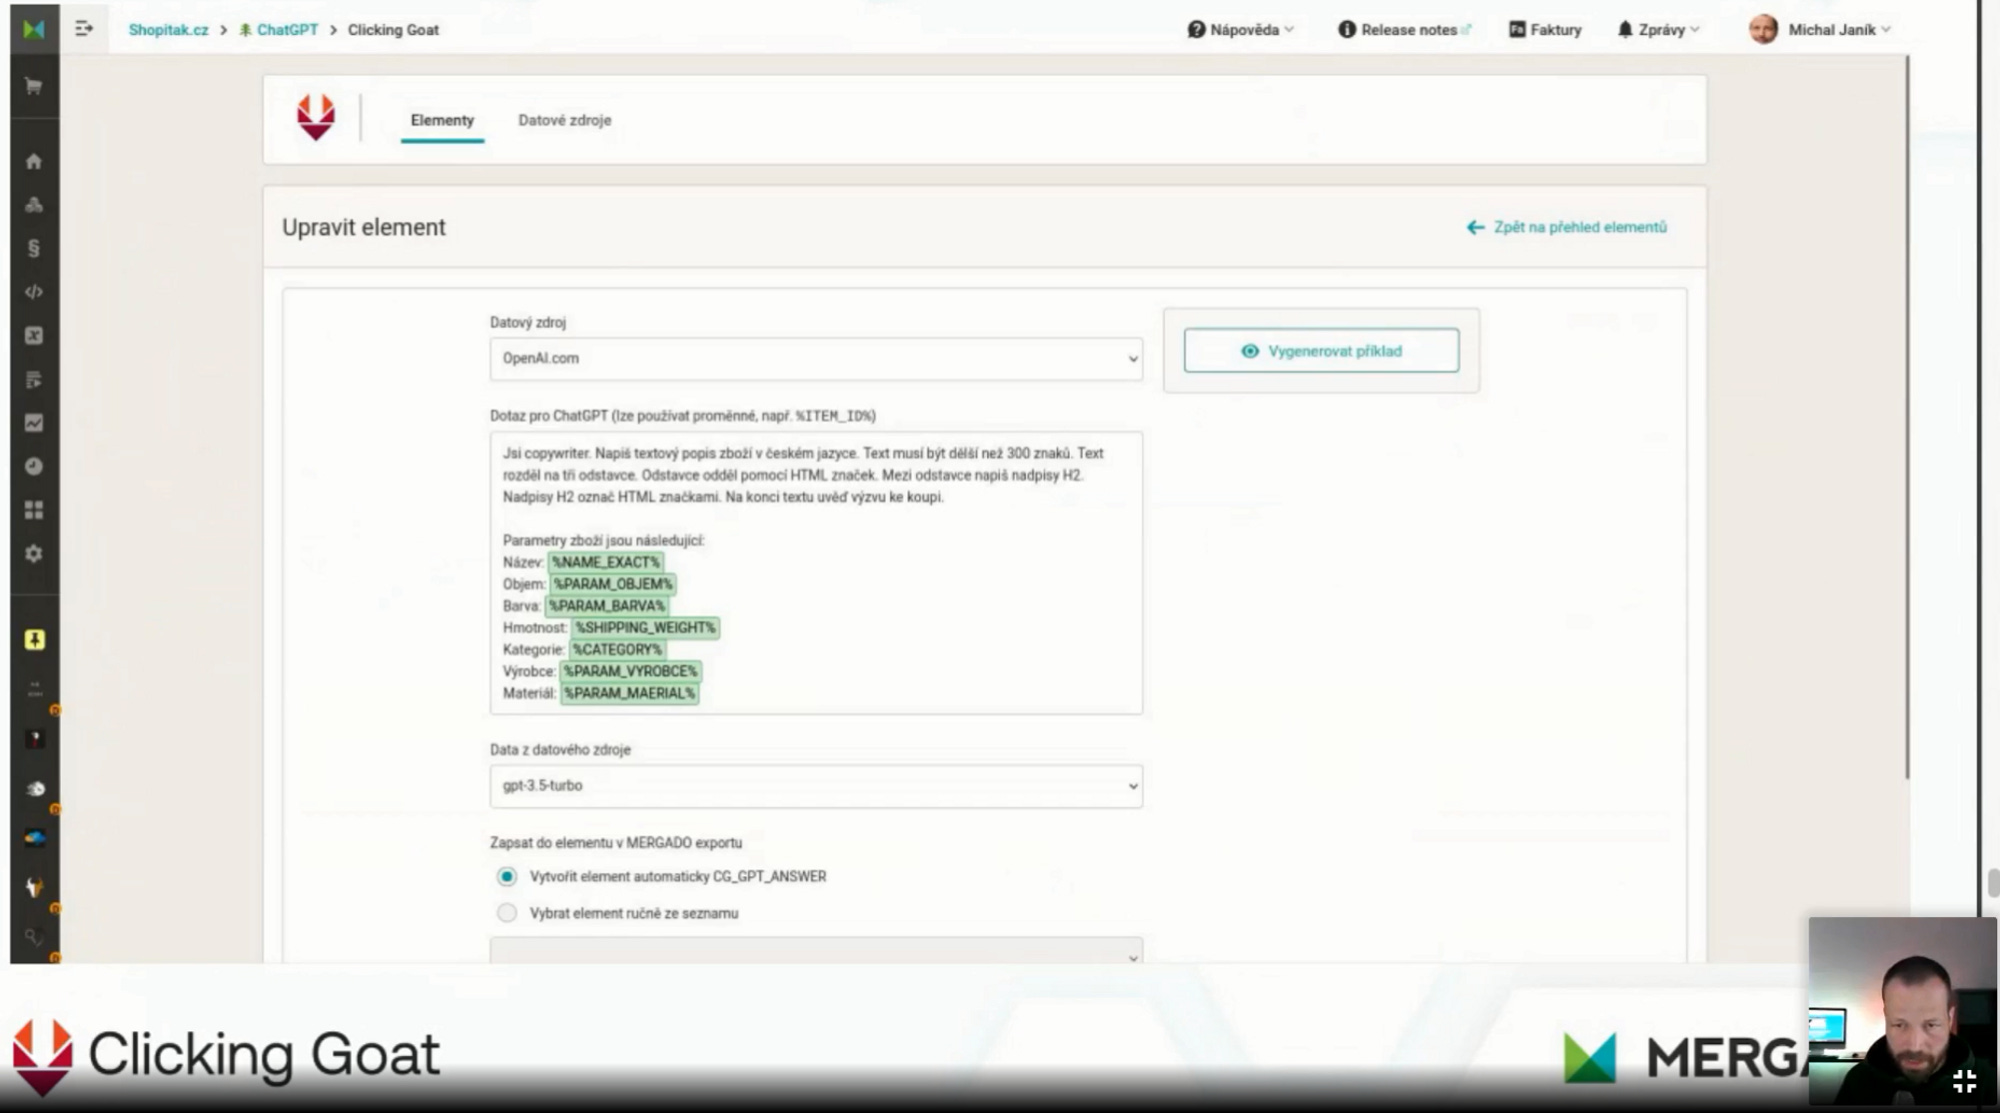Open the statistics chart sidebar icon
Screen dimensions: 2000x1113
[x=33, y=423]
